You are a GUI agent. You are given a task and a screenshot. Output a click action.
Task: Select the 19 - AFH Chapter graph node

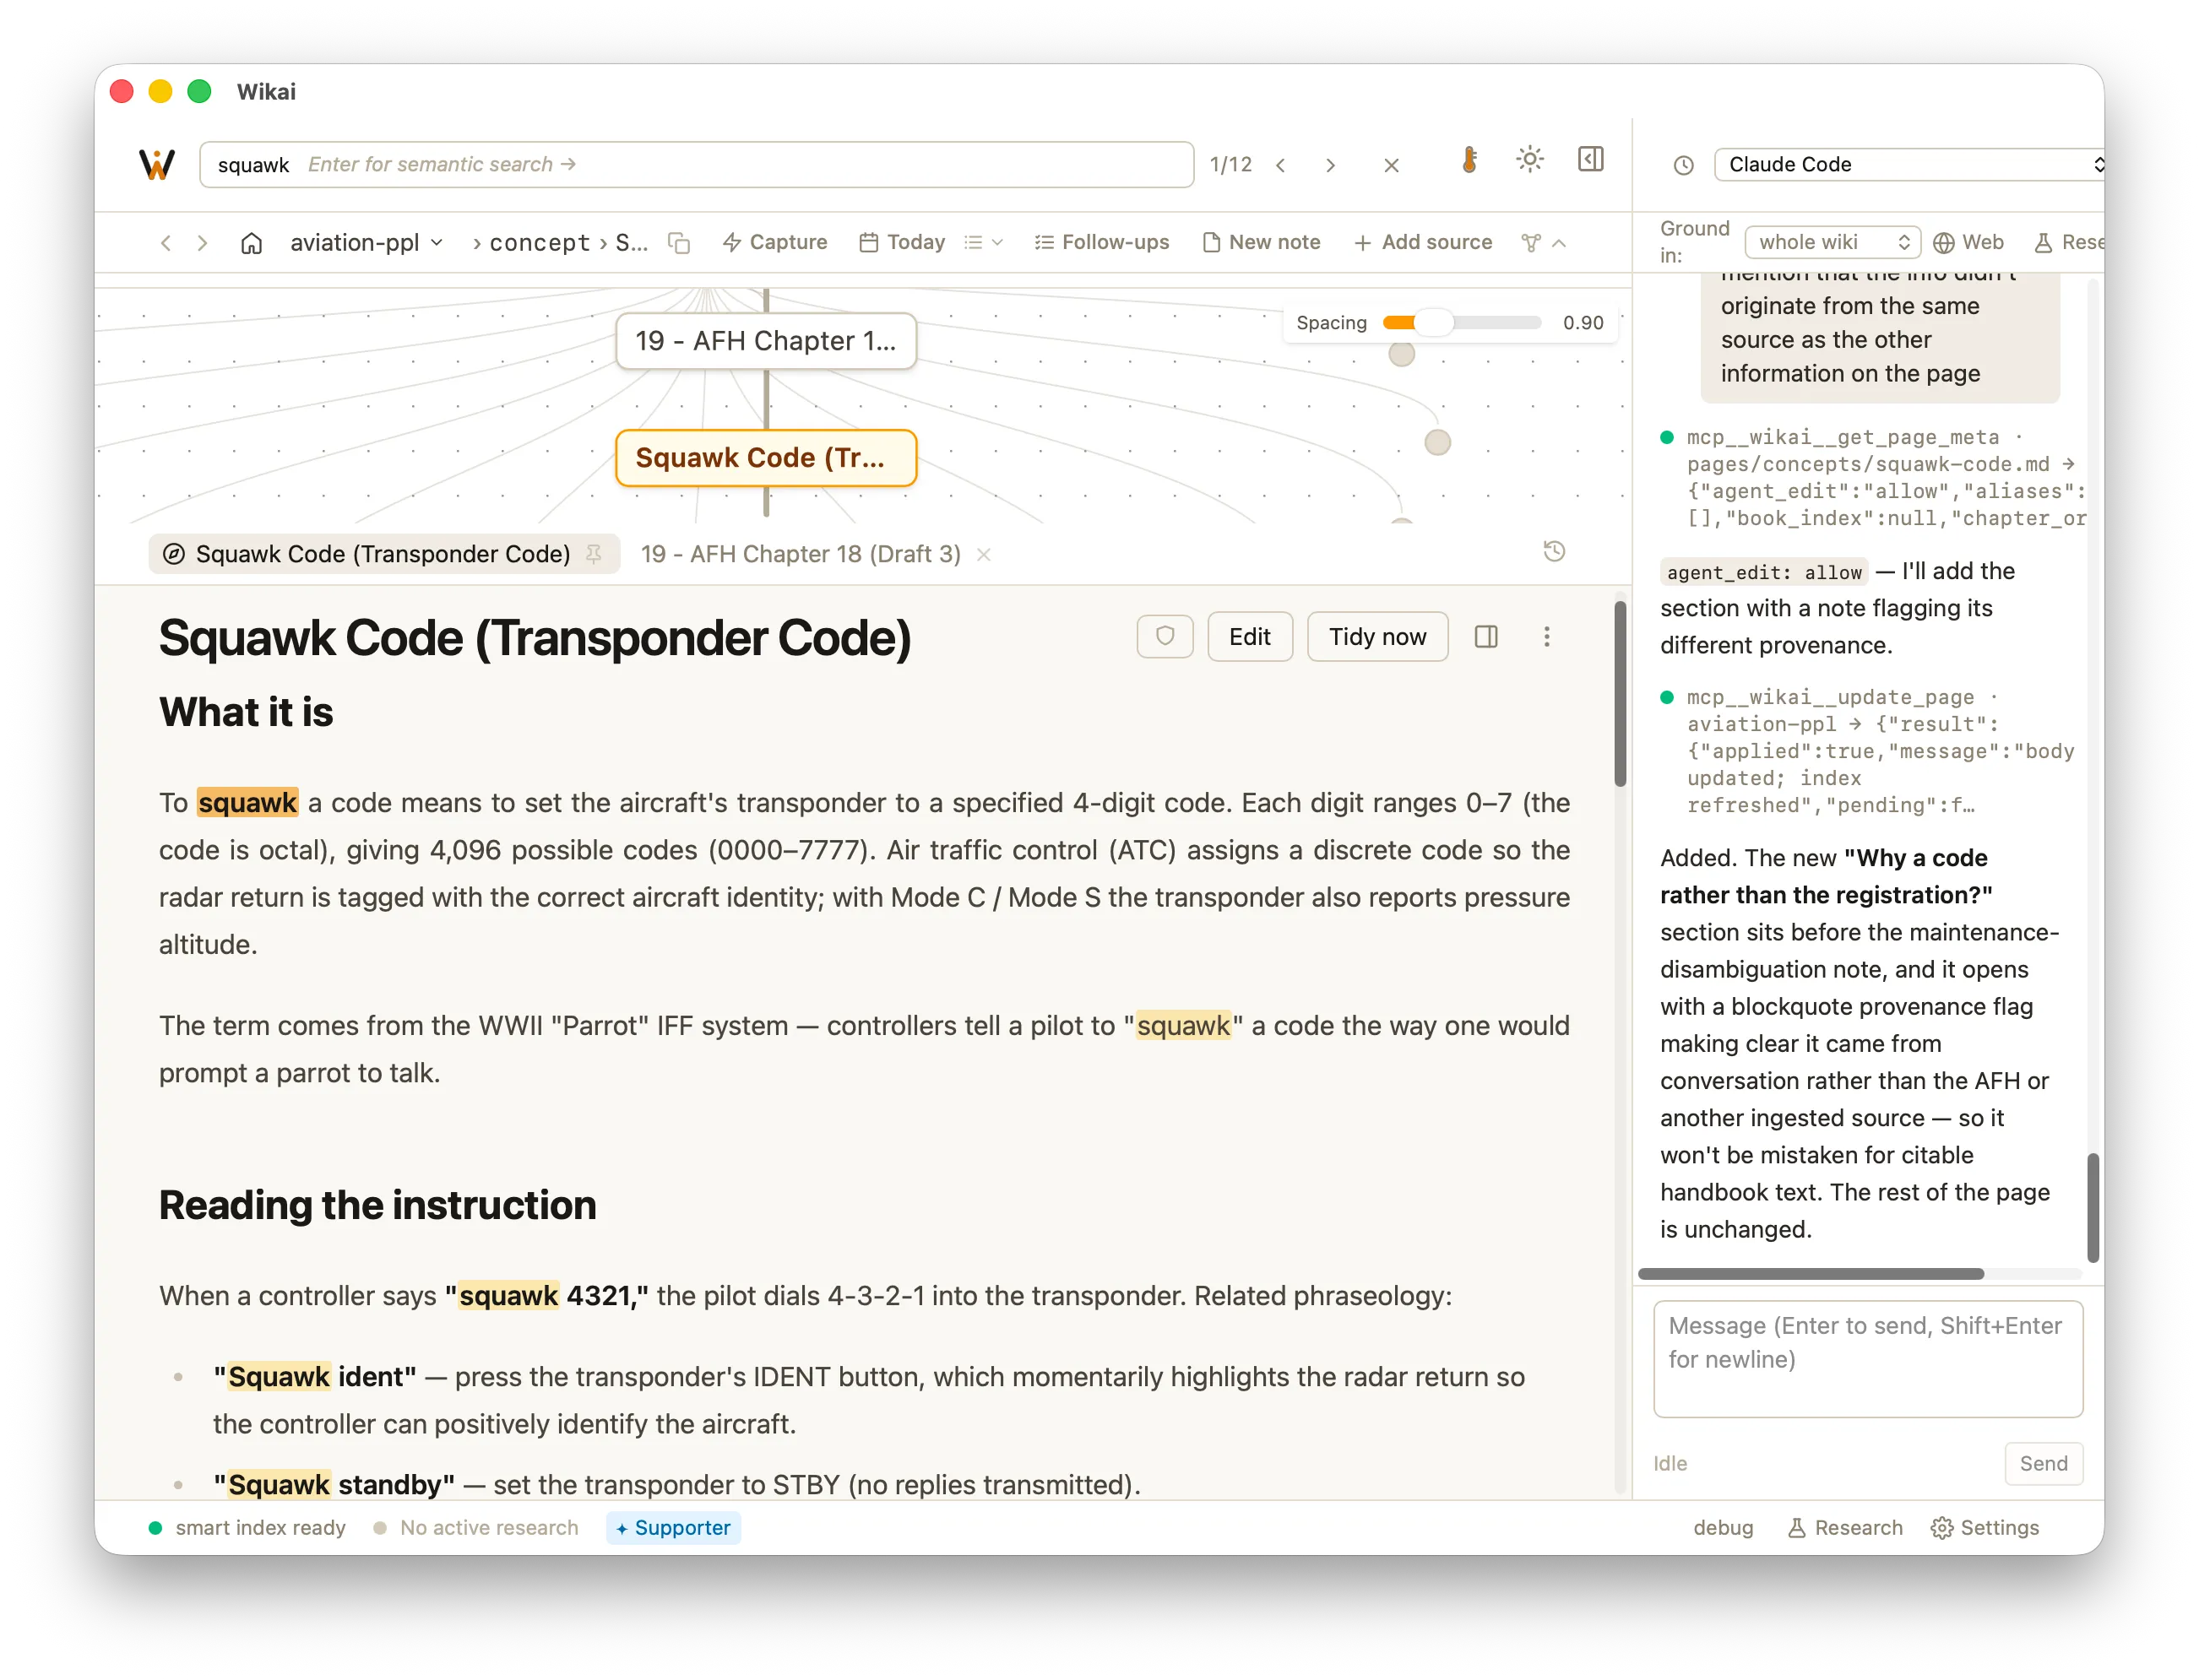pyautogui.click(x=766, y=341)
